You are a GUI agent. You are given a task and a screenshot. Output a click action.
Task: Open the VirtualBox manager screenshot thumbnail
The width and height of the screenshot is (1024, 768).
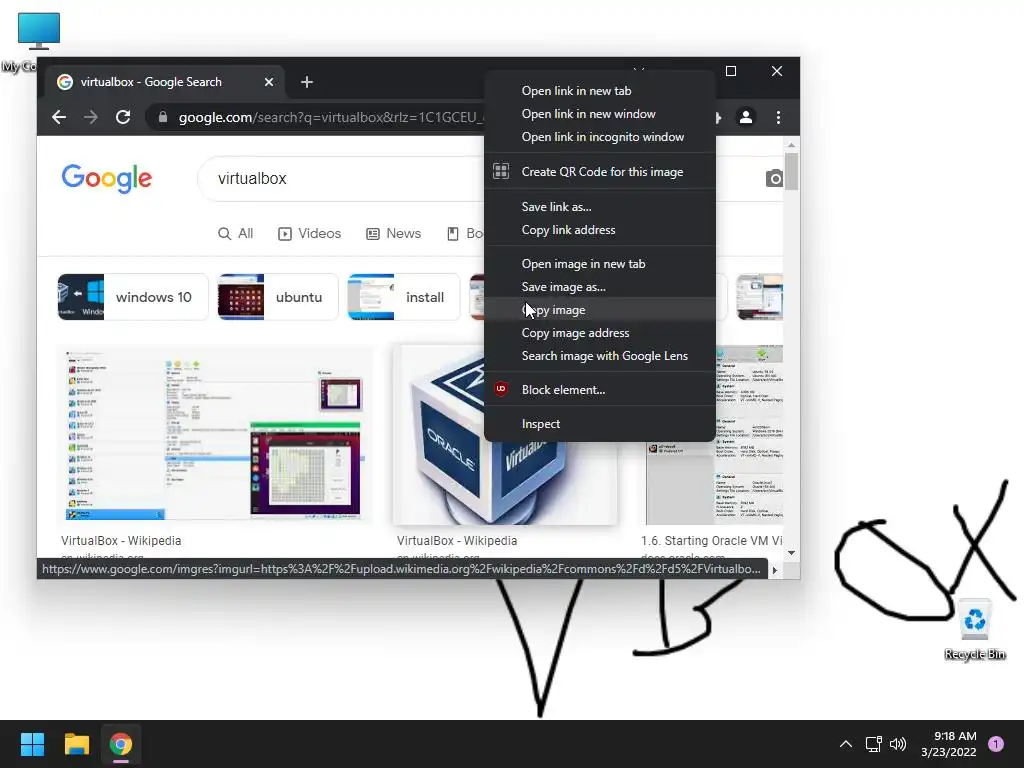215,435
